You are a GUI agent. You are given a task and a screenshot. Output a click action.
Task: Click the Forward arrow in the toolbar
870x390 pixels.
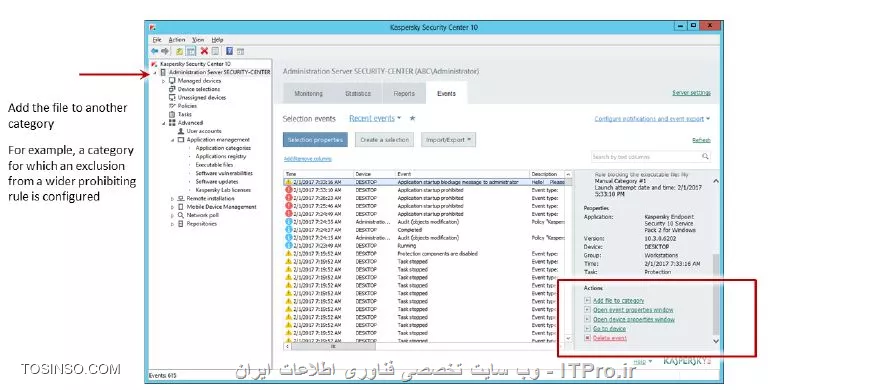coord(165,51)
